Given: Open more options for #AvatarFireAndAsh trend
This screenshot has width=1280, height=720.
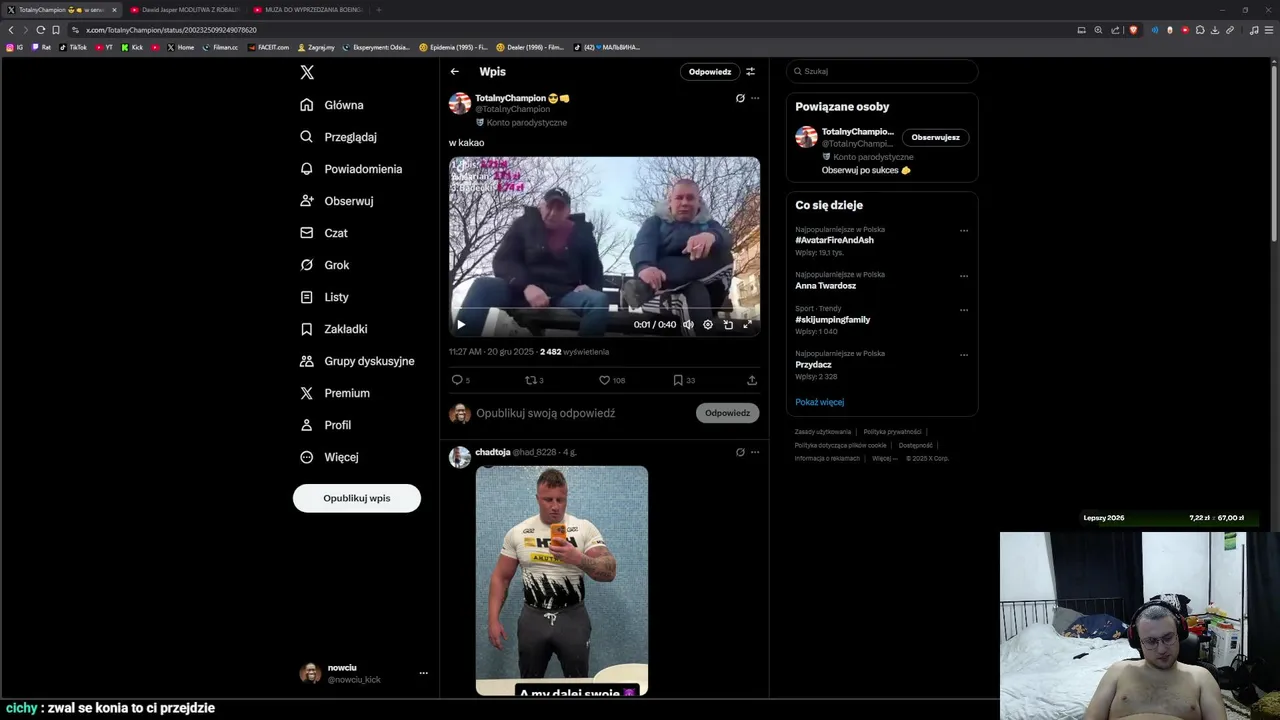Looking at the screenshot, I should click(x=964, y=231).
